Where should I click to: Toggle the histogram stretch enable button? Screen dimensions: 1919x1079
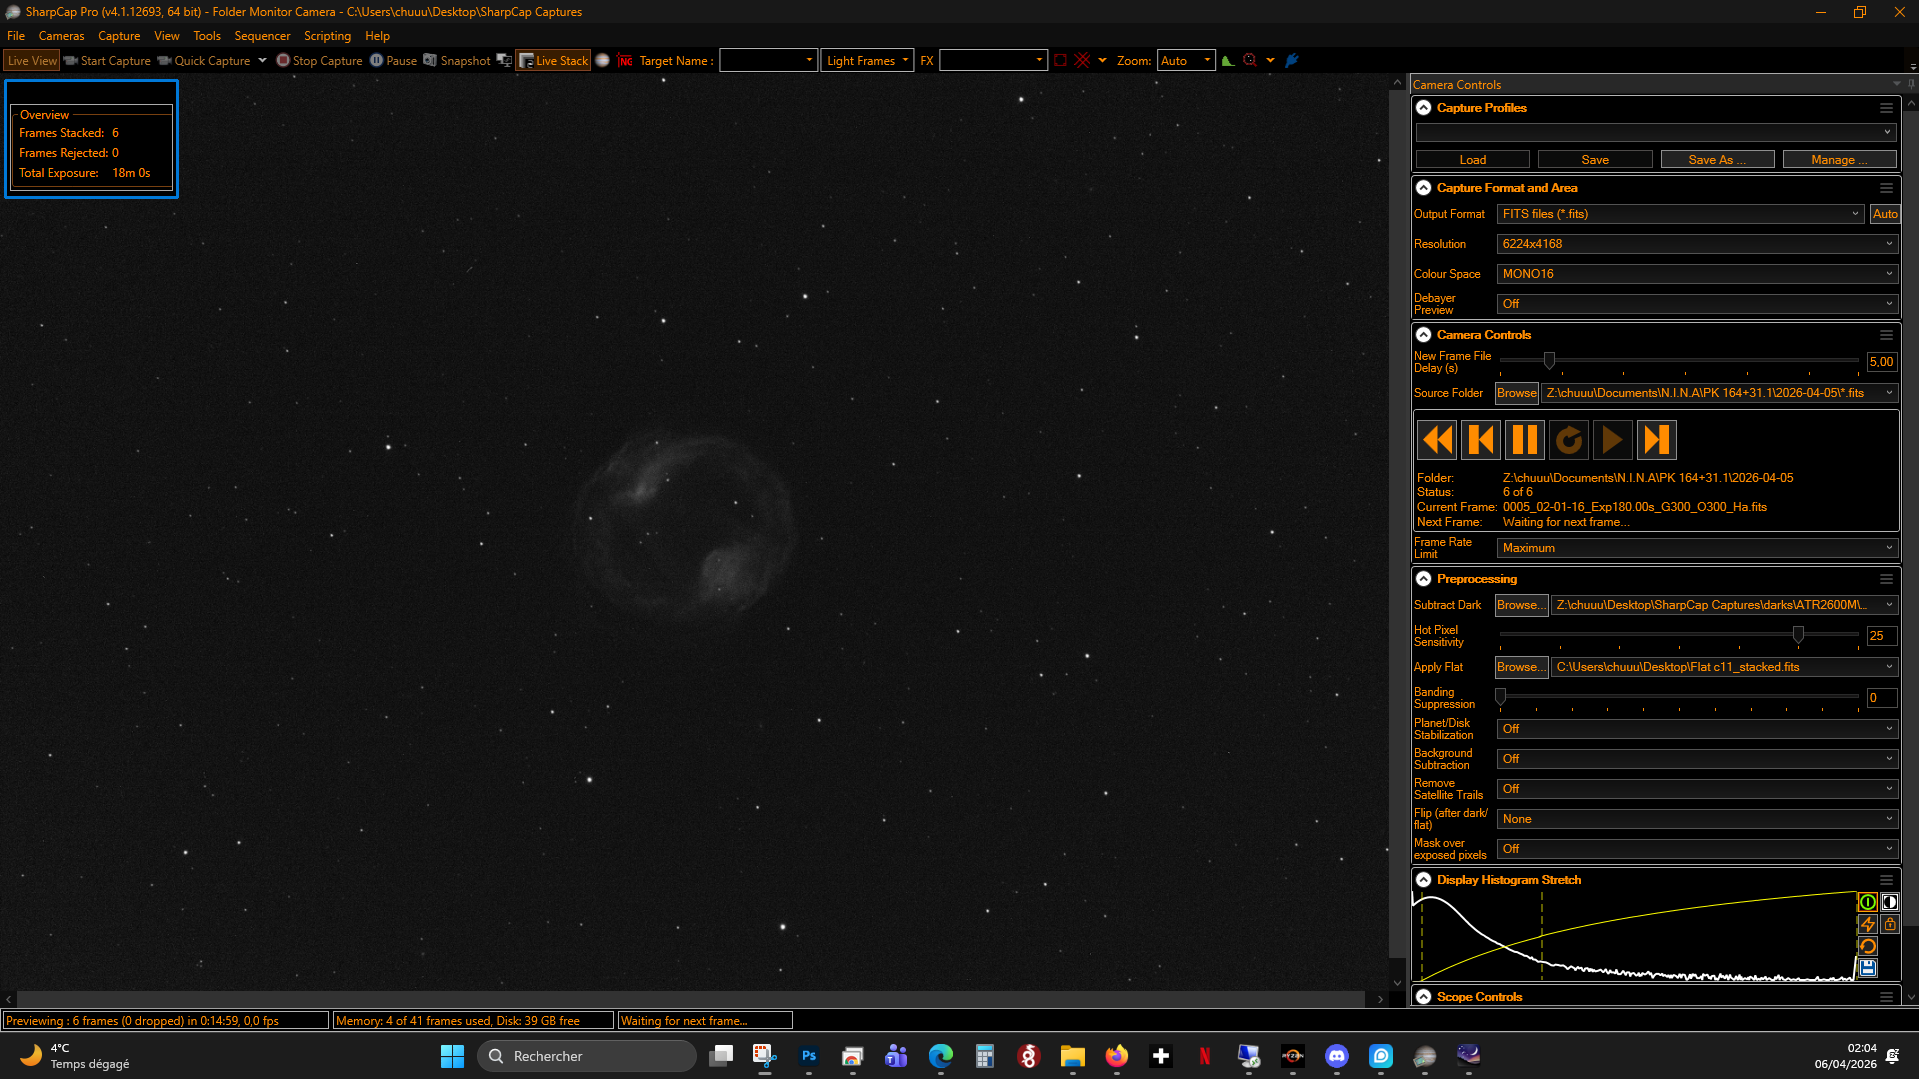1867,902
